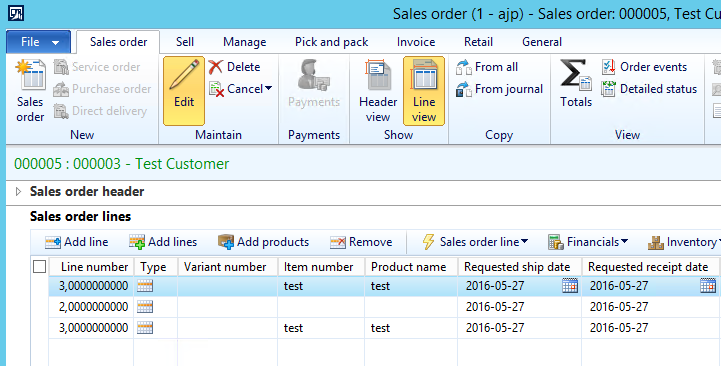This screenshot has width=721, height=366.
Task: Switch to the Sell tab
Action: (185, 42)
